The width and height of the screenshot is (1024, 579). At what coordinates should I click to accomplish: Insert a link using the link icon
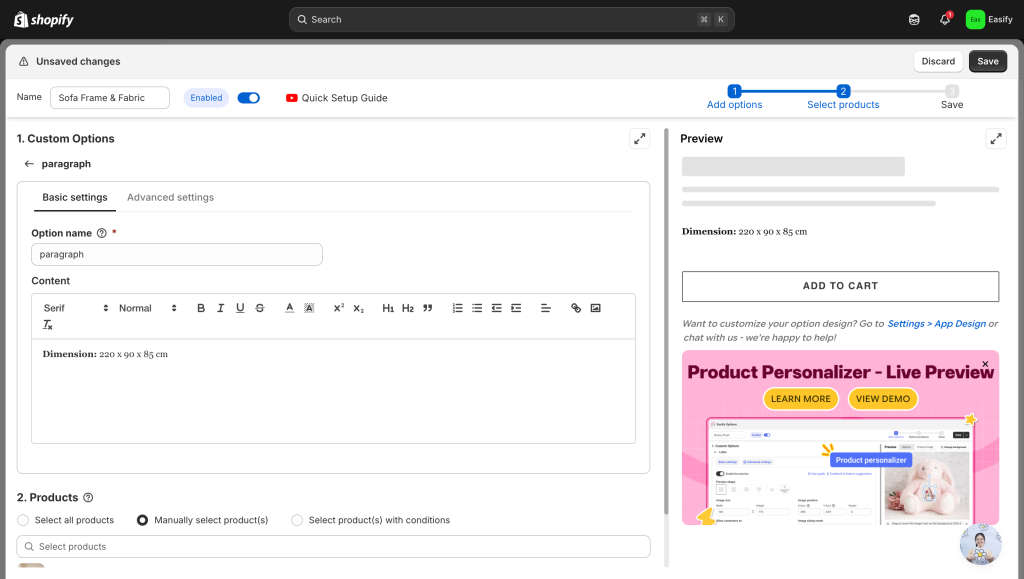576,308
